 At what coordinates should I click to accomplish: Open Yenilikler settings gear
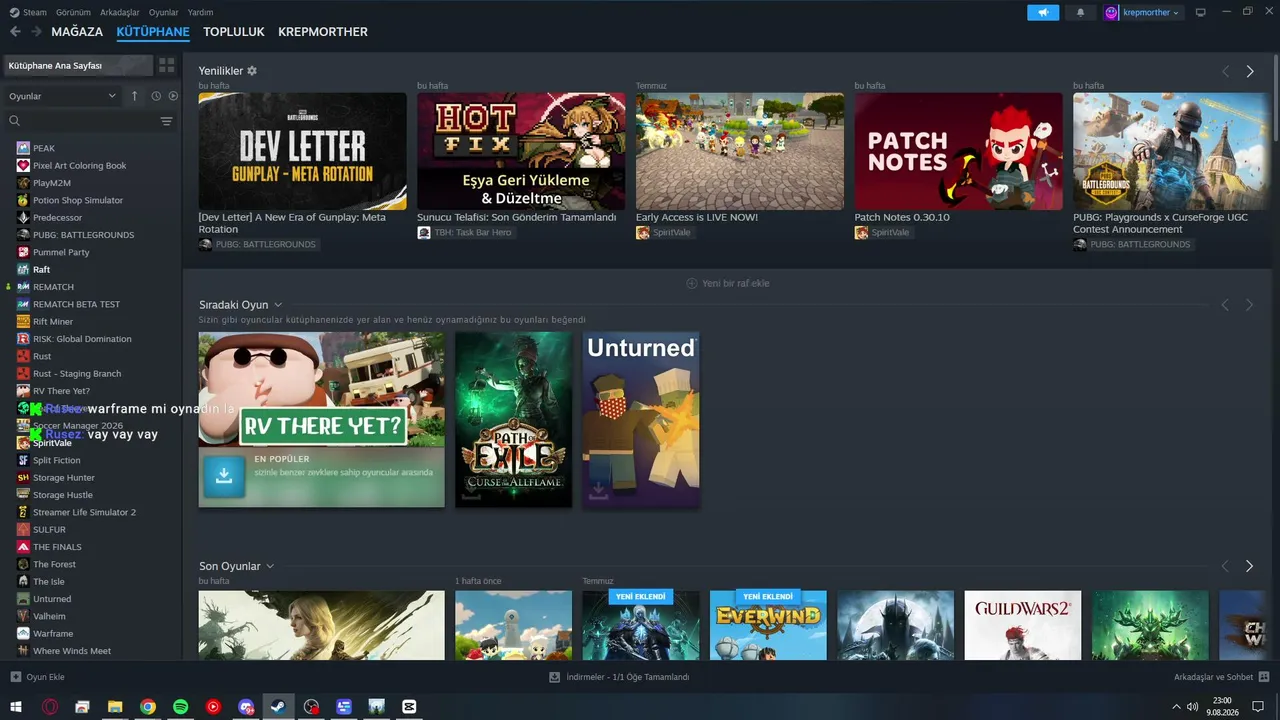(x=252, y=71)
